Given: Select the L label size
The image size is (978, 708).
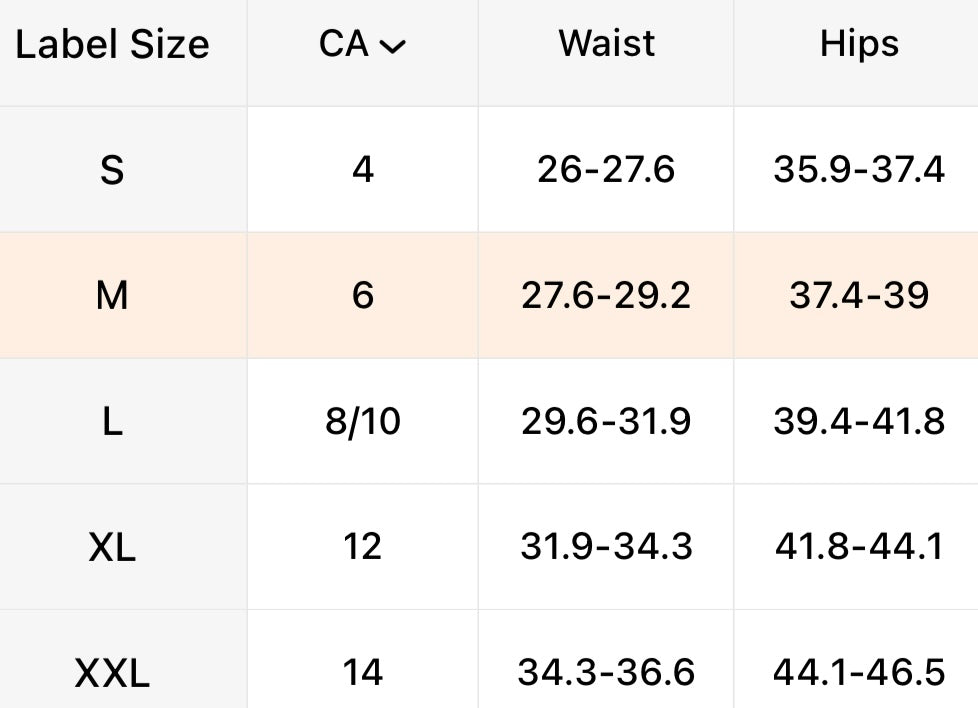Looking at the screenshot, I should point(112,422).
